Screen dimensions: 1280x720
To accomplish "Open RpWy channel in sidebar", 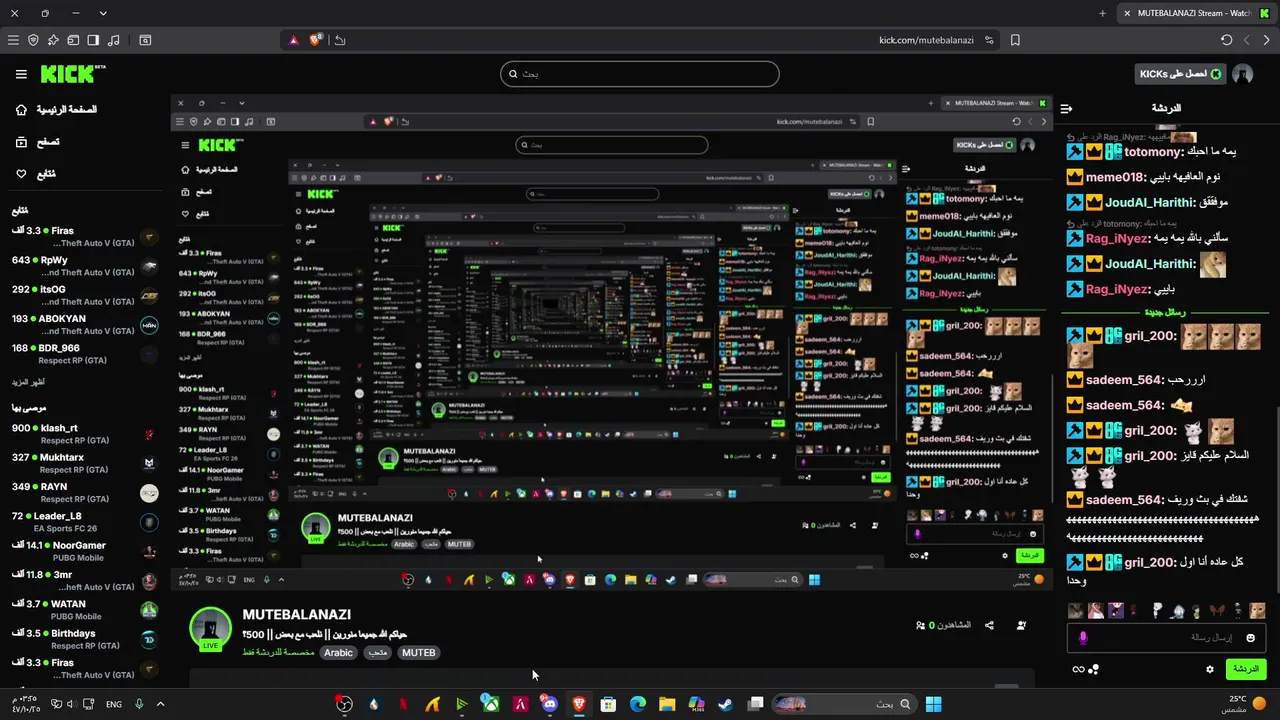I will pos(84,266).
